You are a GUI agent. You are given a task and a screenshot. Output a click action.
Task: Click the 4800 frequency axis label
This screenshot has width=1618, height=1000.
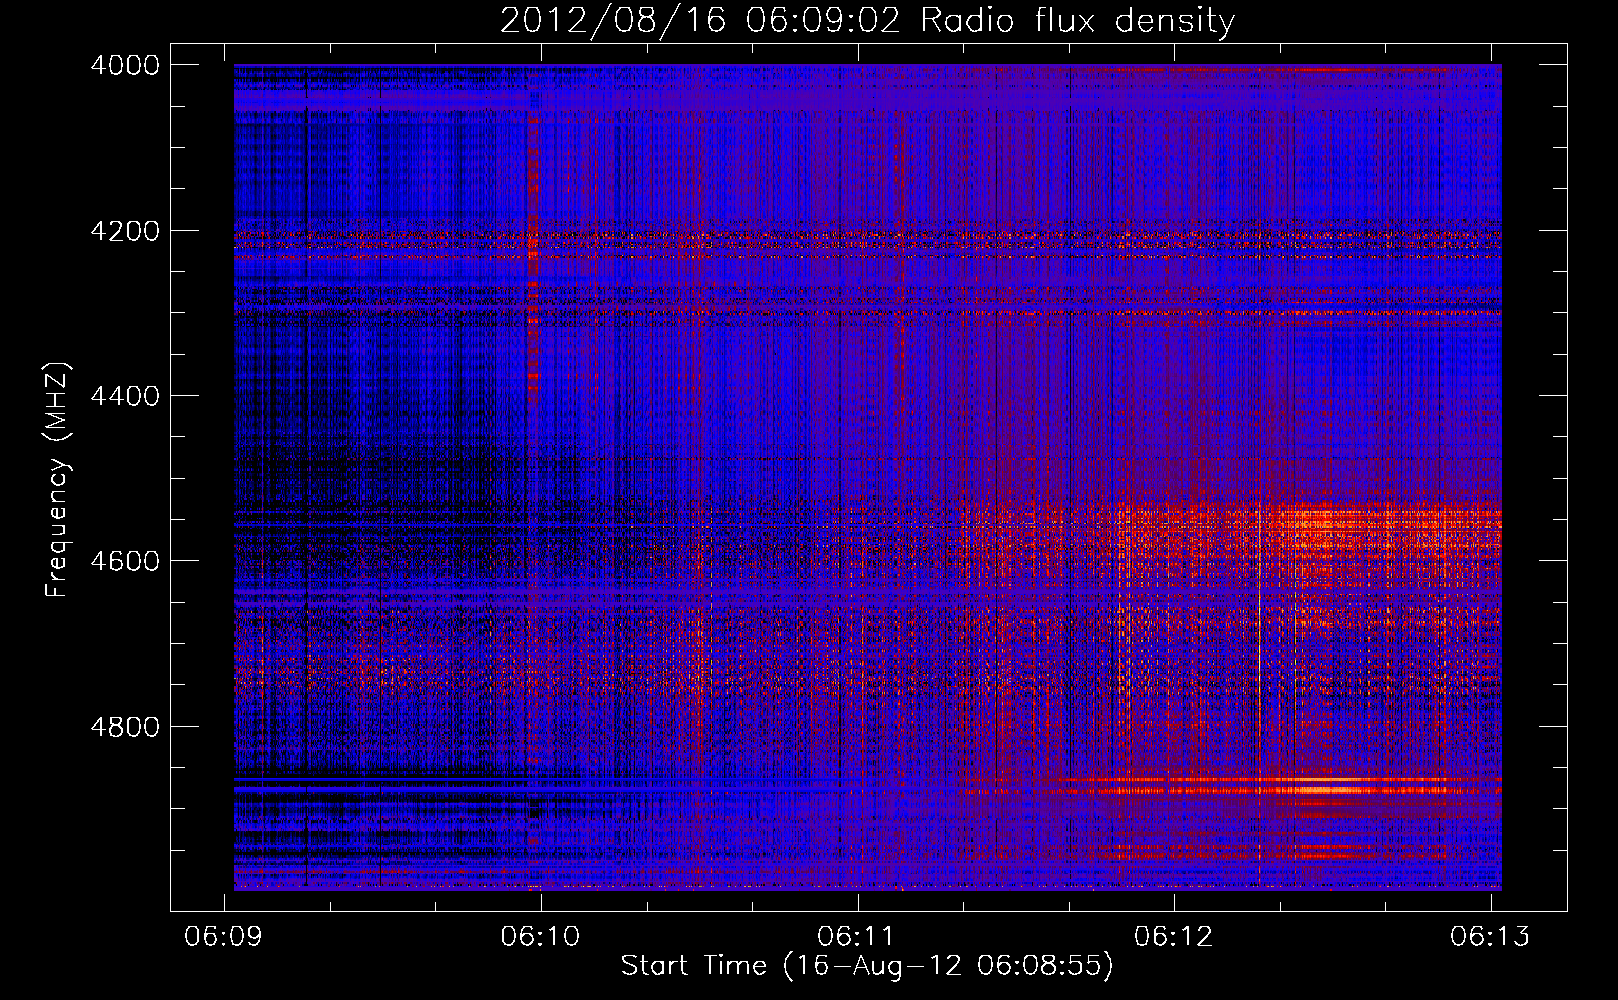click(x=125, y=727)
